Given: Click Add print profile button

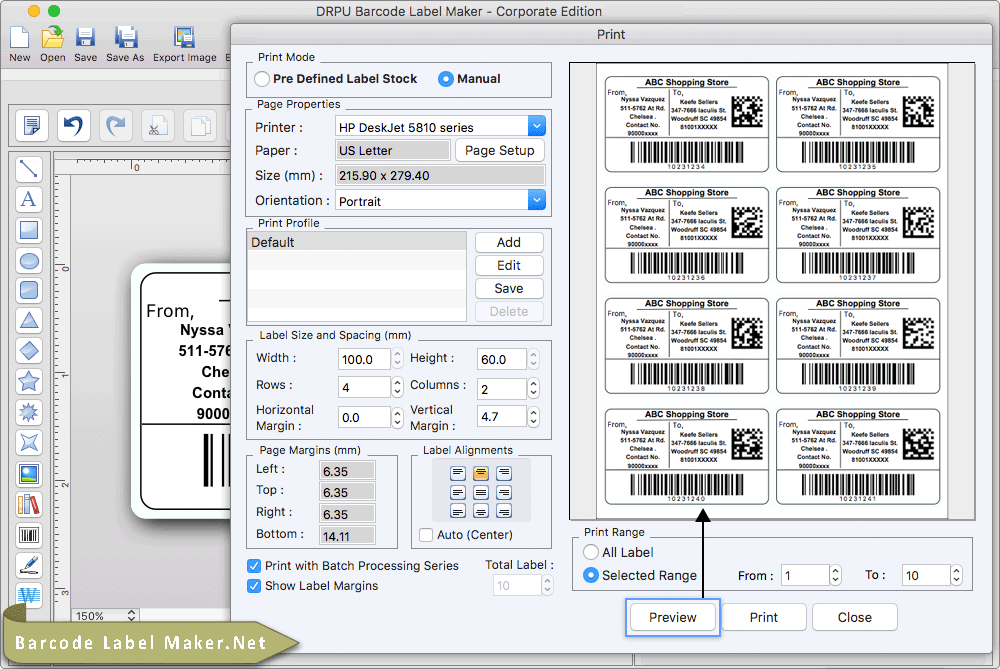Looking at the screenshot, I should [509, 242].
